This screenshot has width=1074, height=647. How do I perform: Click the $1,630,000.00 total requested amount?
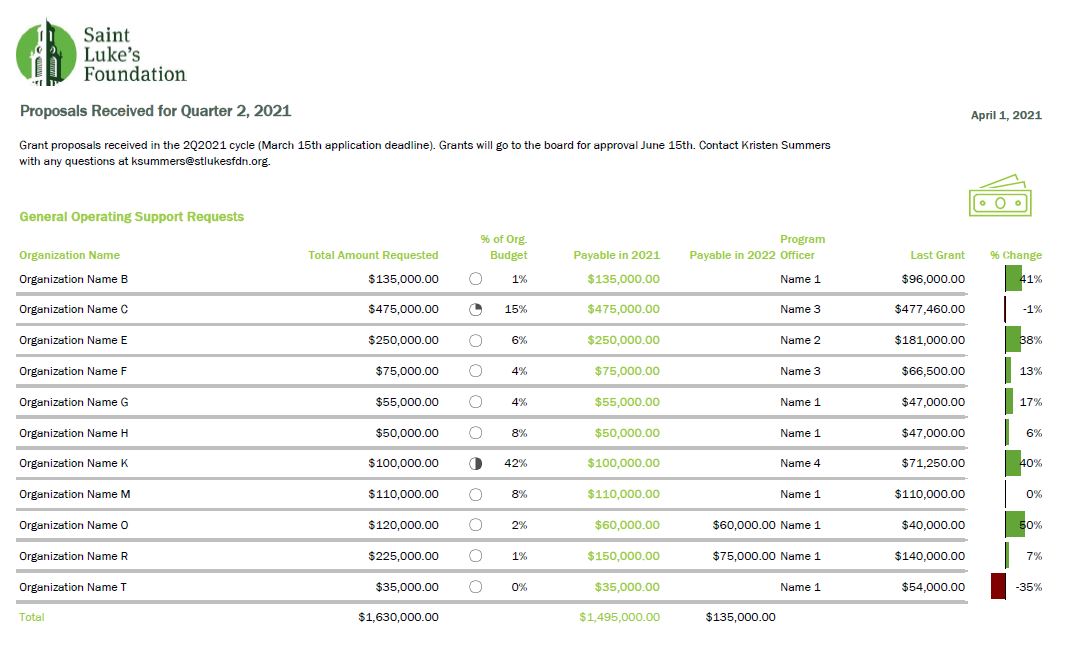coord(398,617)
